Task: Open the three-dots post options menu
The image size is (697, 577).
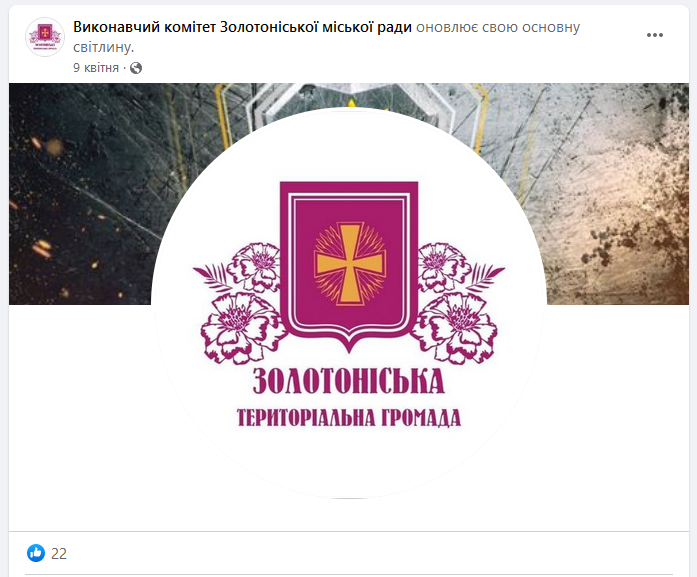Action: (654, 35)
